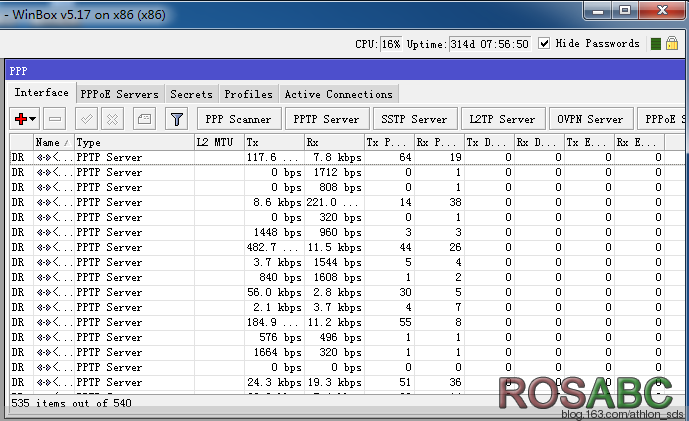Open the Active Connections tab
The image size is (689, 421).
coord(339,94)
